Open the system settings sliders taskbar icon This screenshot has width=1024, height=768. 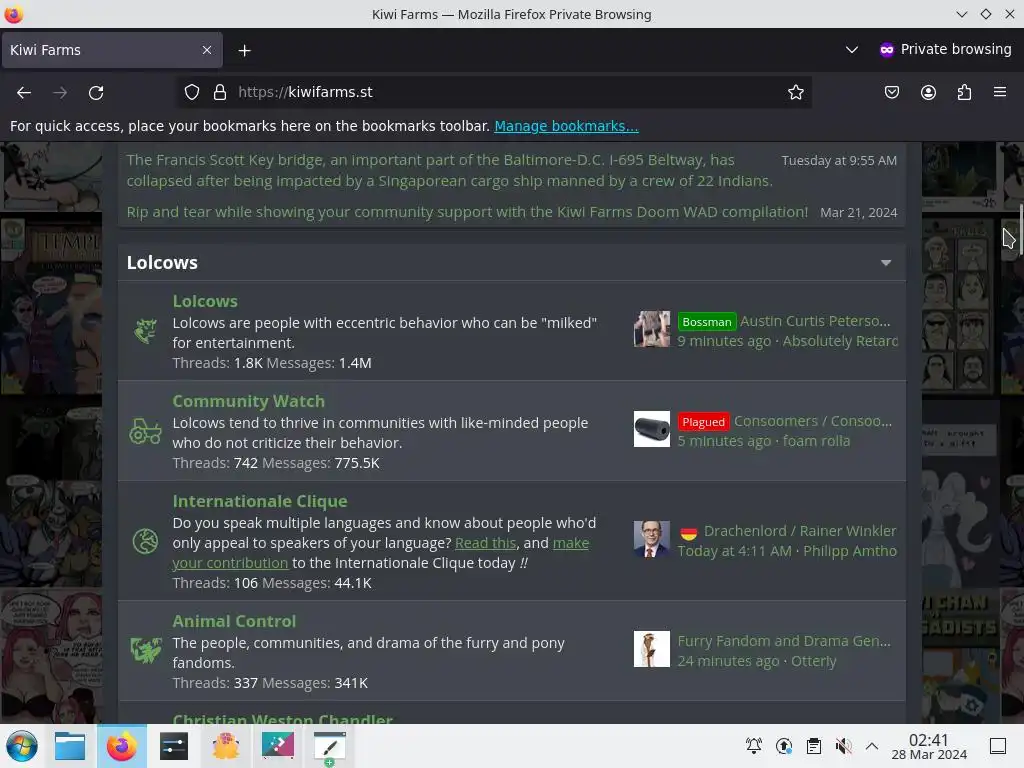click(174, 746)
